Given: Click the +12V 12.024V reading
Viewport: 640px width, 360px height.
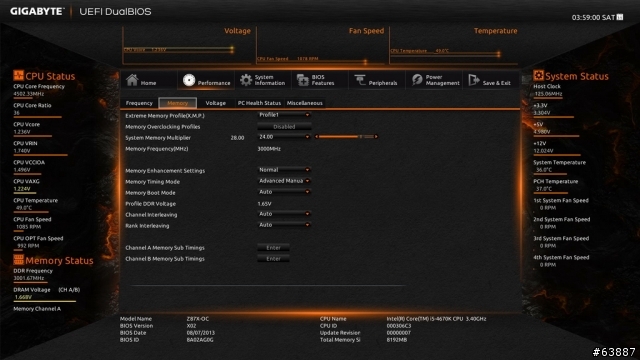Looking at the screenshot, I should click(543, 151).
